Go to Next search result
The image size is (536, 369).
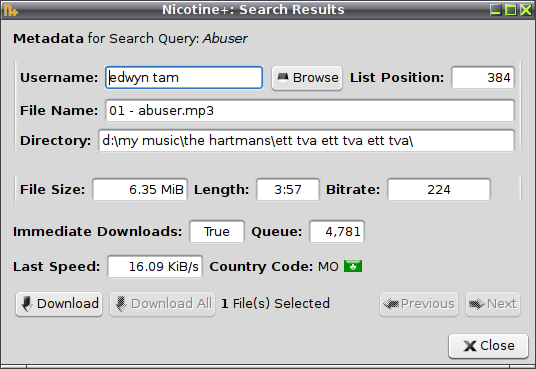tap(493, 304)
